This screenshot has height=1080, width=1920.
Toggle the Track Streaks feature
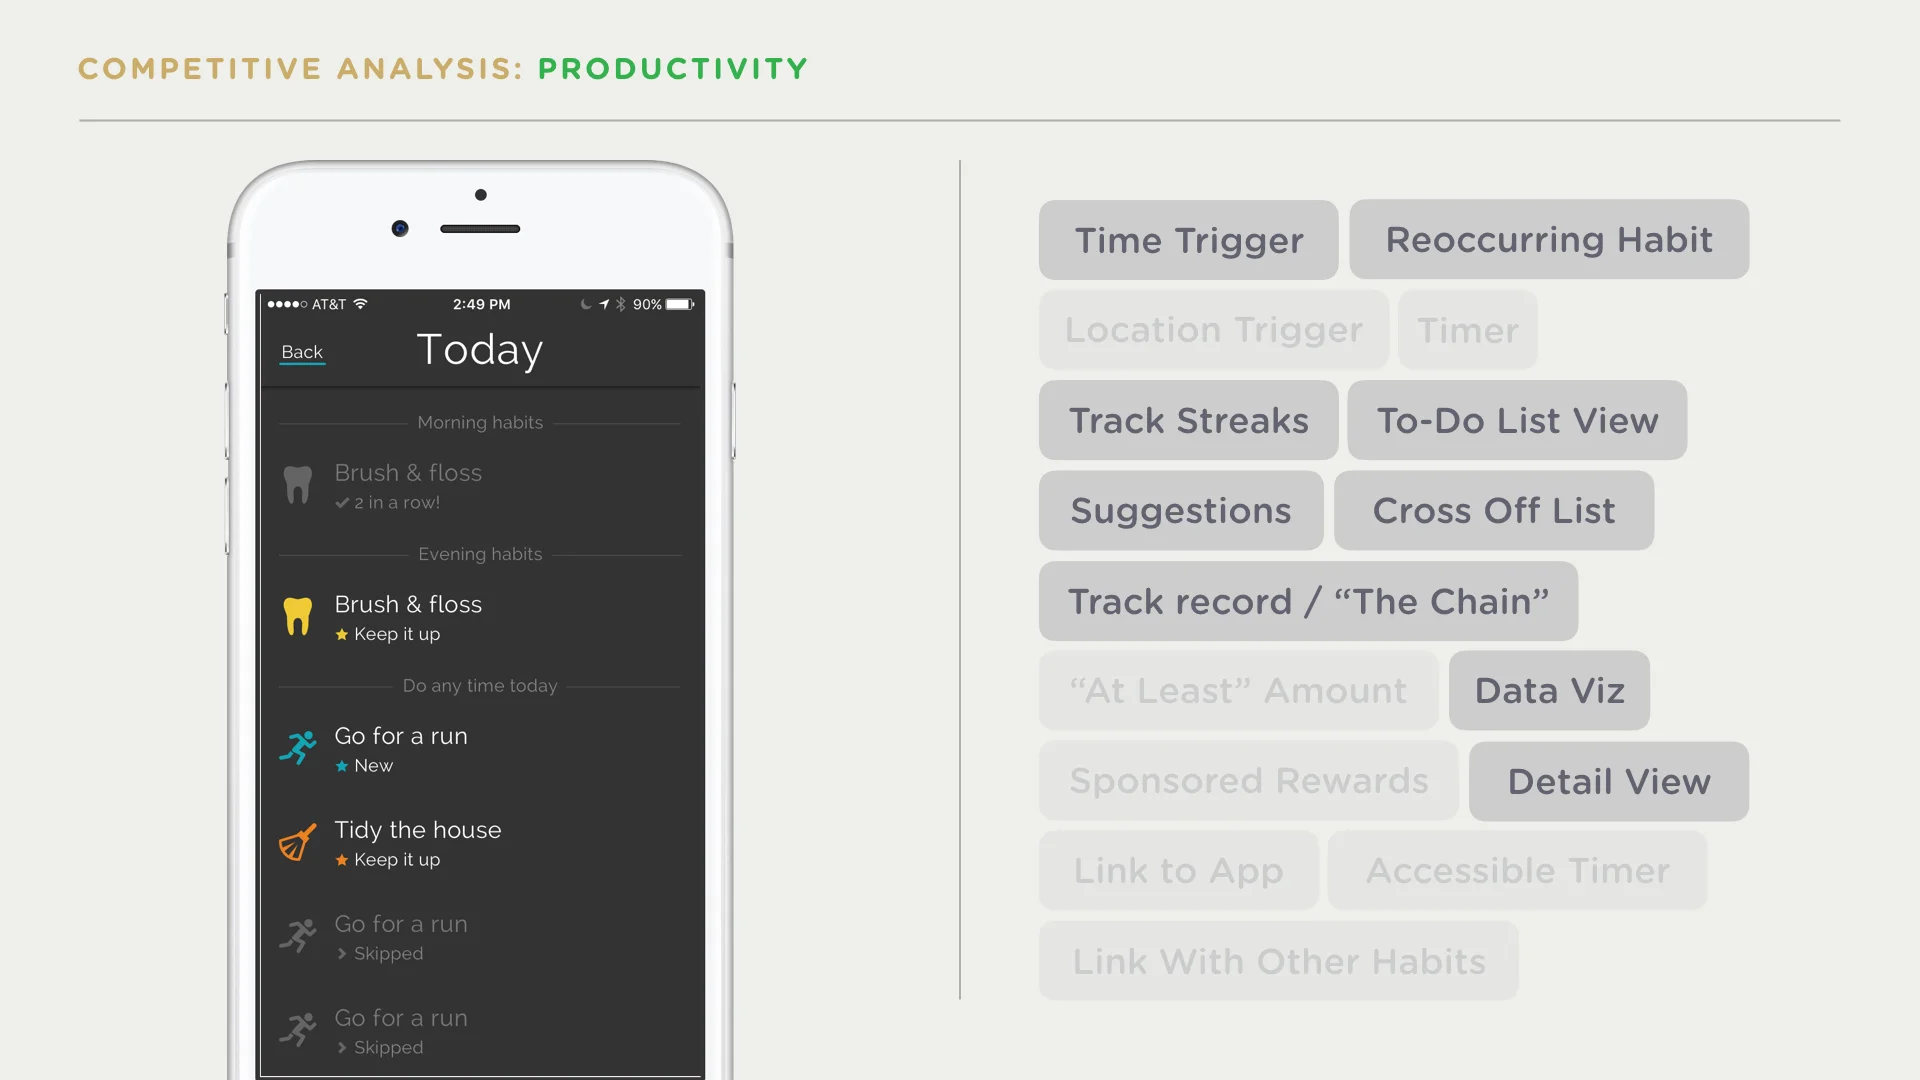(1189, 419)
